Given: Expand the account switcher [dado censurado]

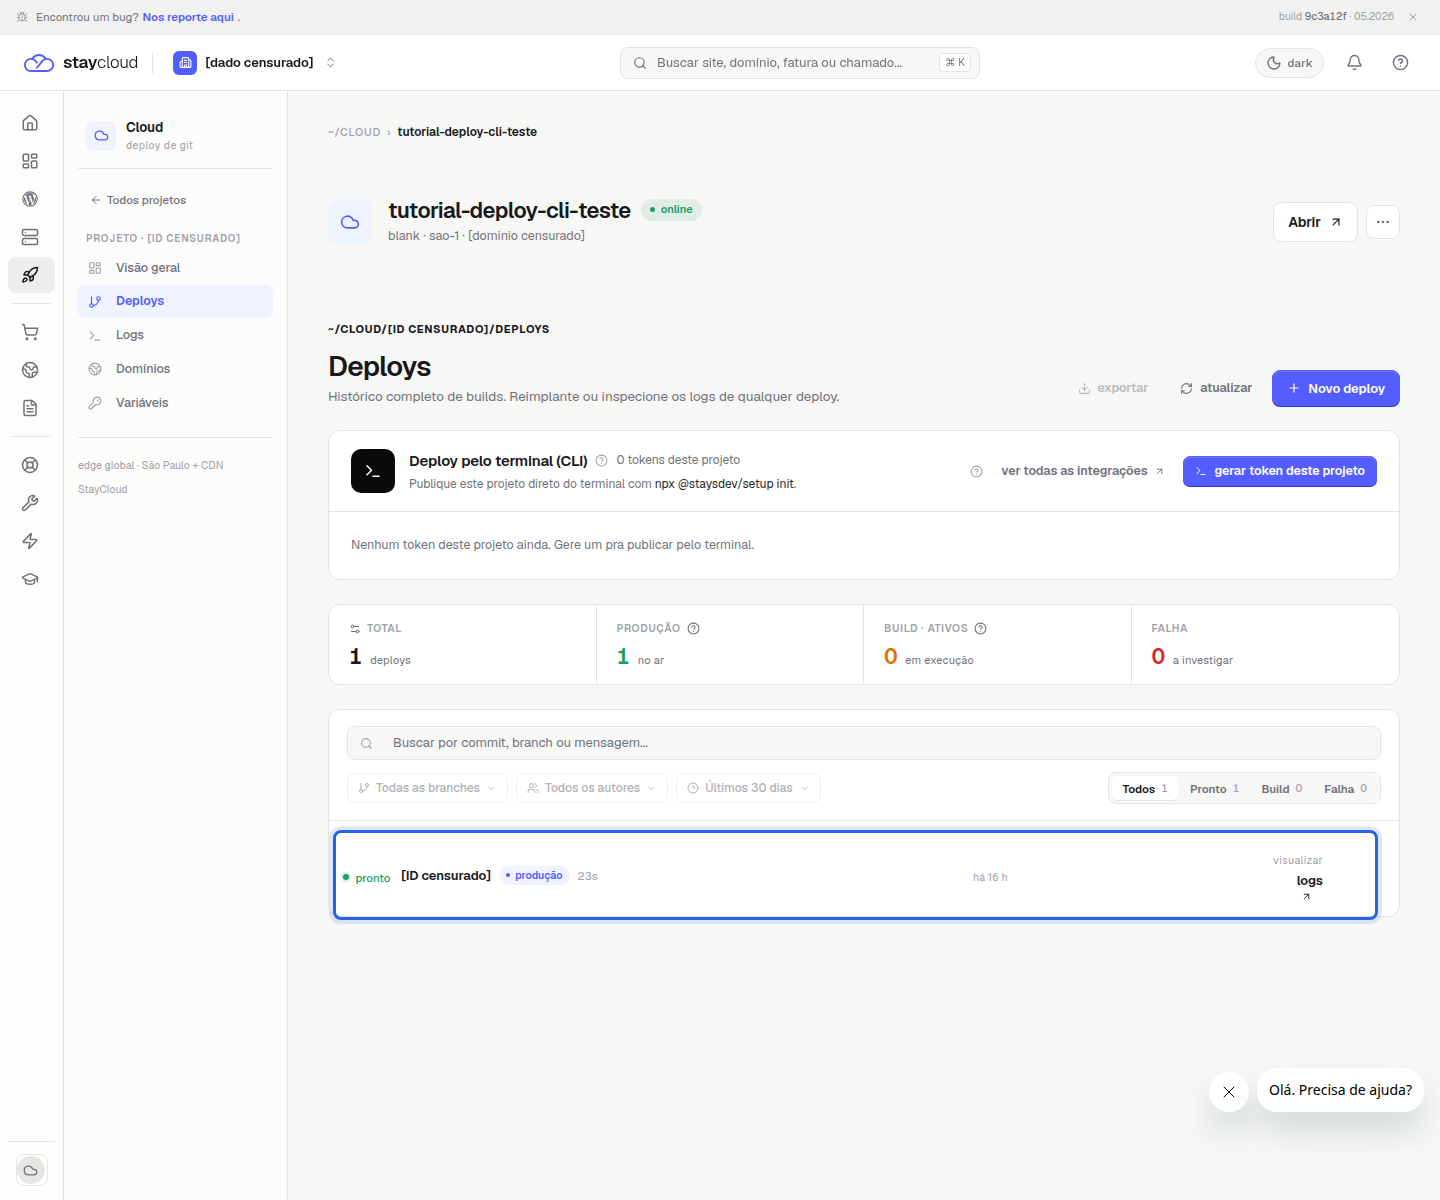Looking at the screenshot, I should (255, 63).
